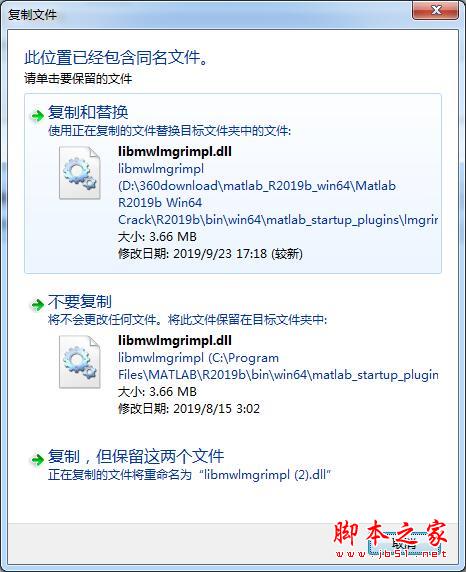This screenshot has width=466, height=572.
Task: Click the gear file icon of the 2019/8/15 DLL
Action: [x=80, y=362]
